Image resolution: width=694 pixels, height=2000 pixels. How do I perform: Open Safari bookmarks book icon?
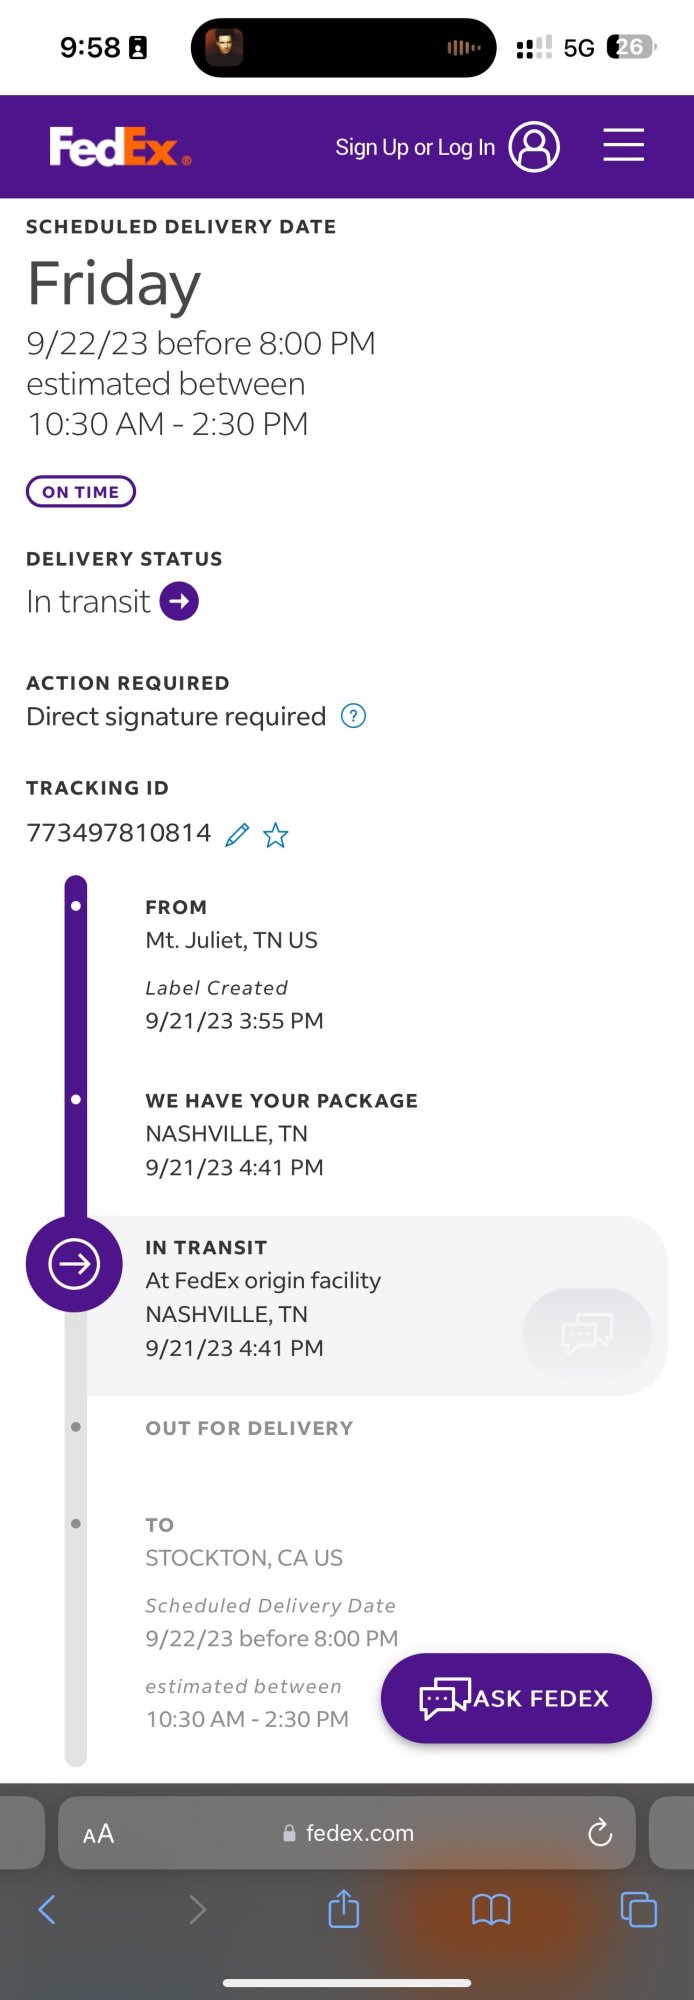point(491,1909)
